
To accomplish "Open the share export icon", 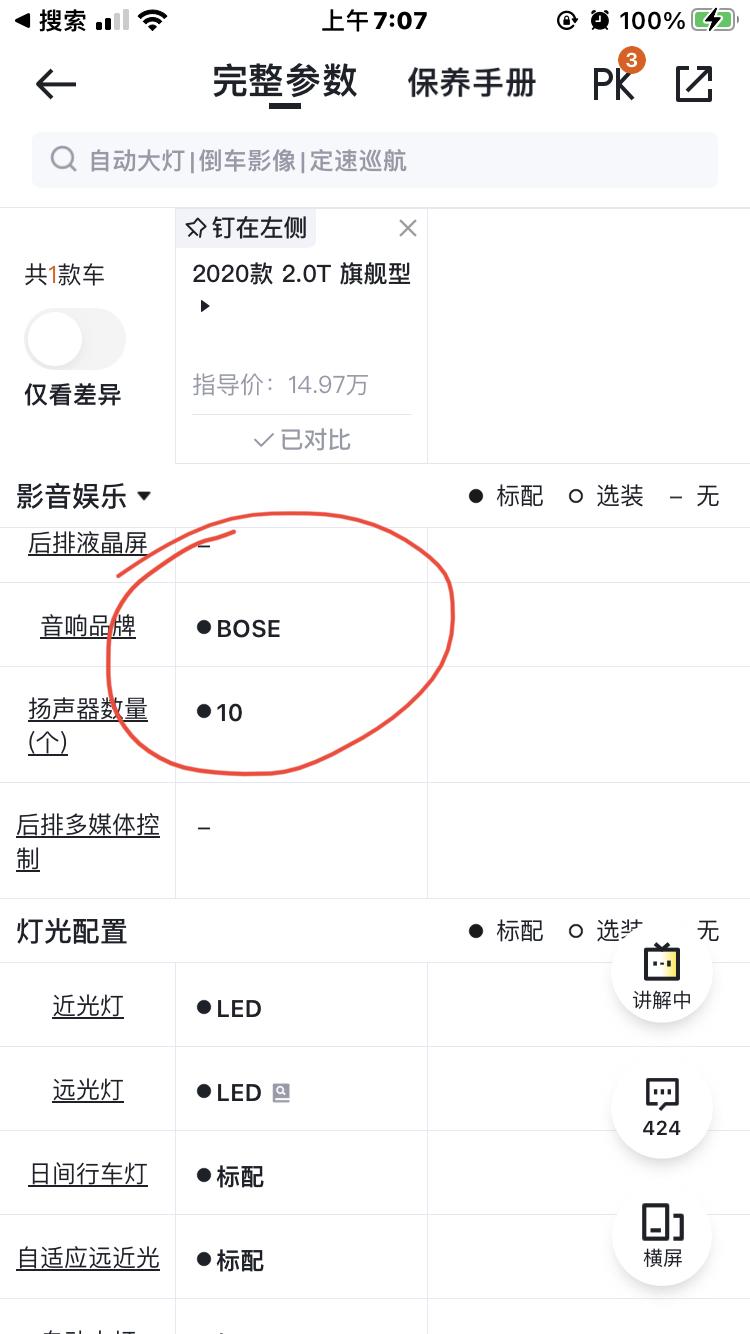I will [x=694, y=84].
